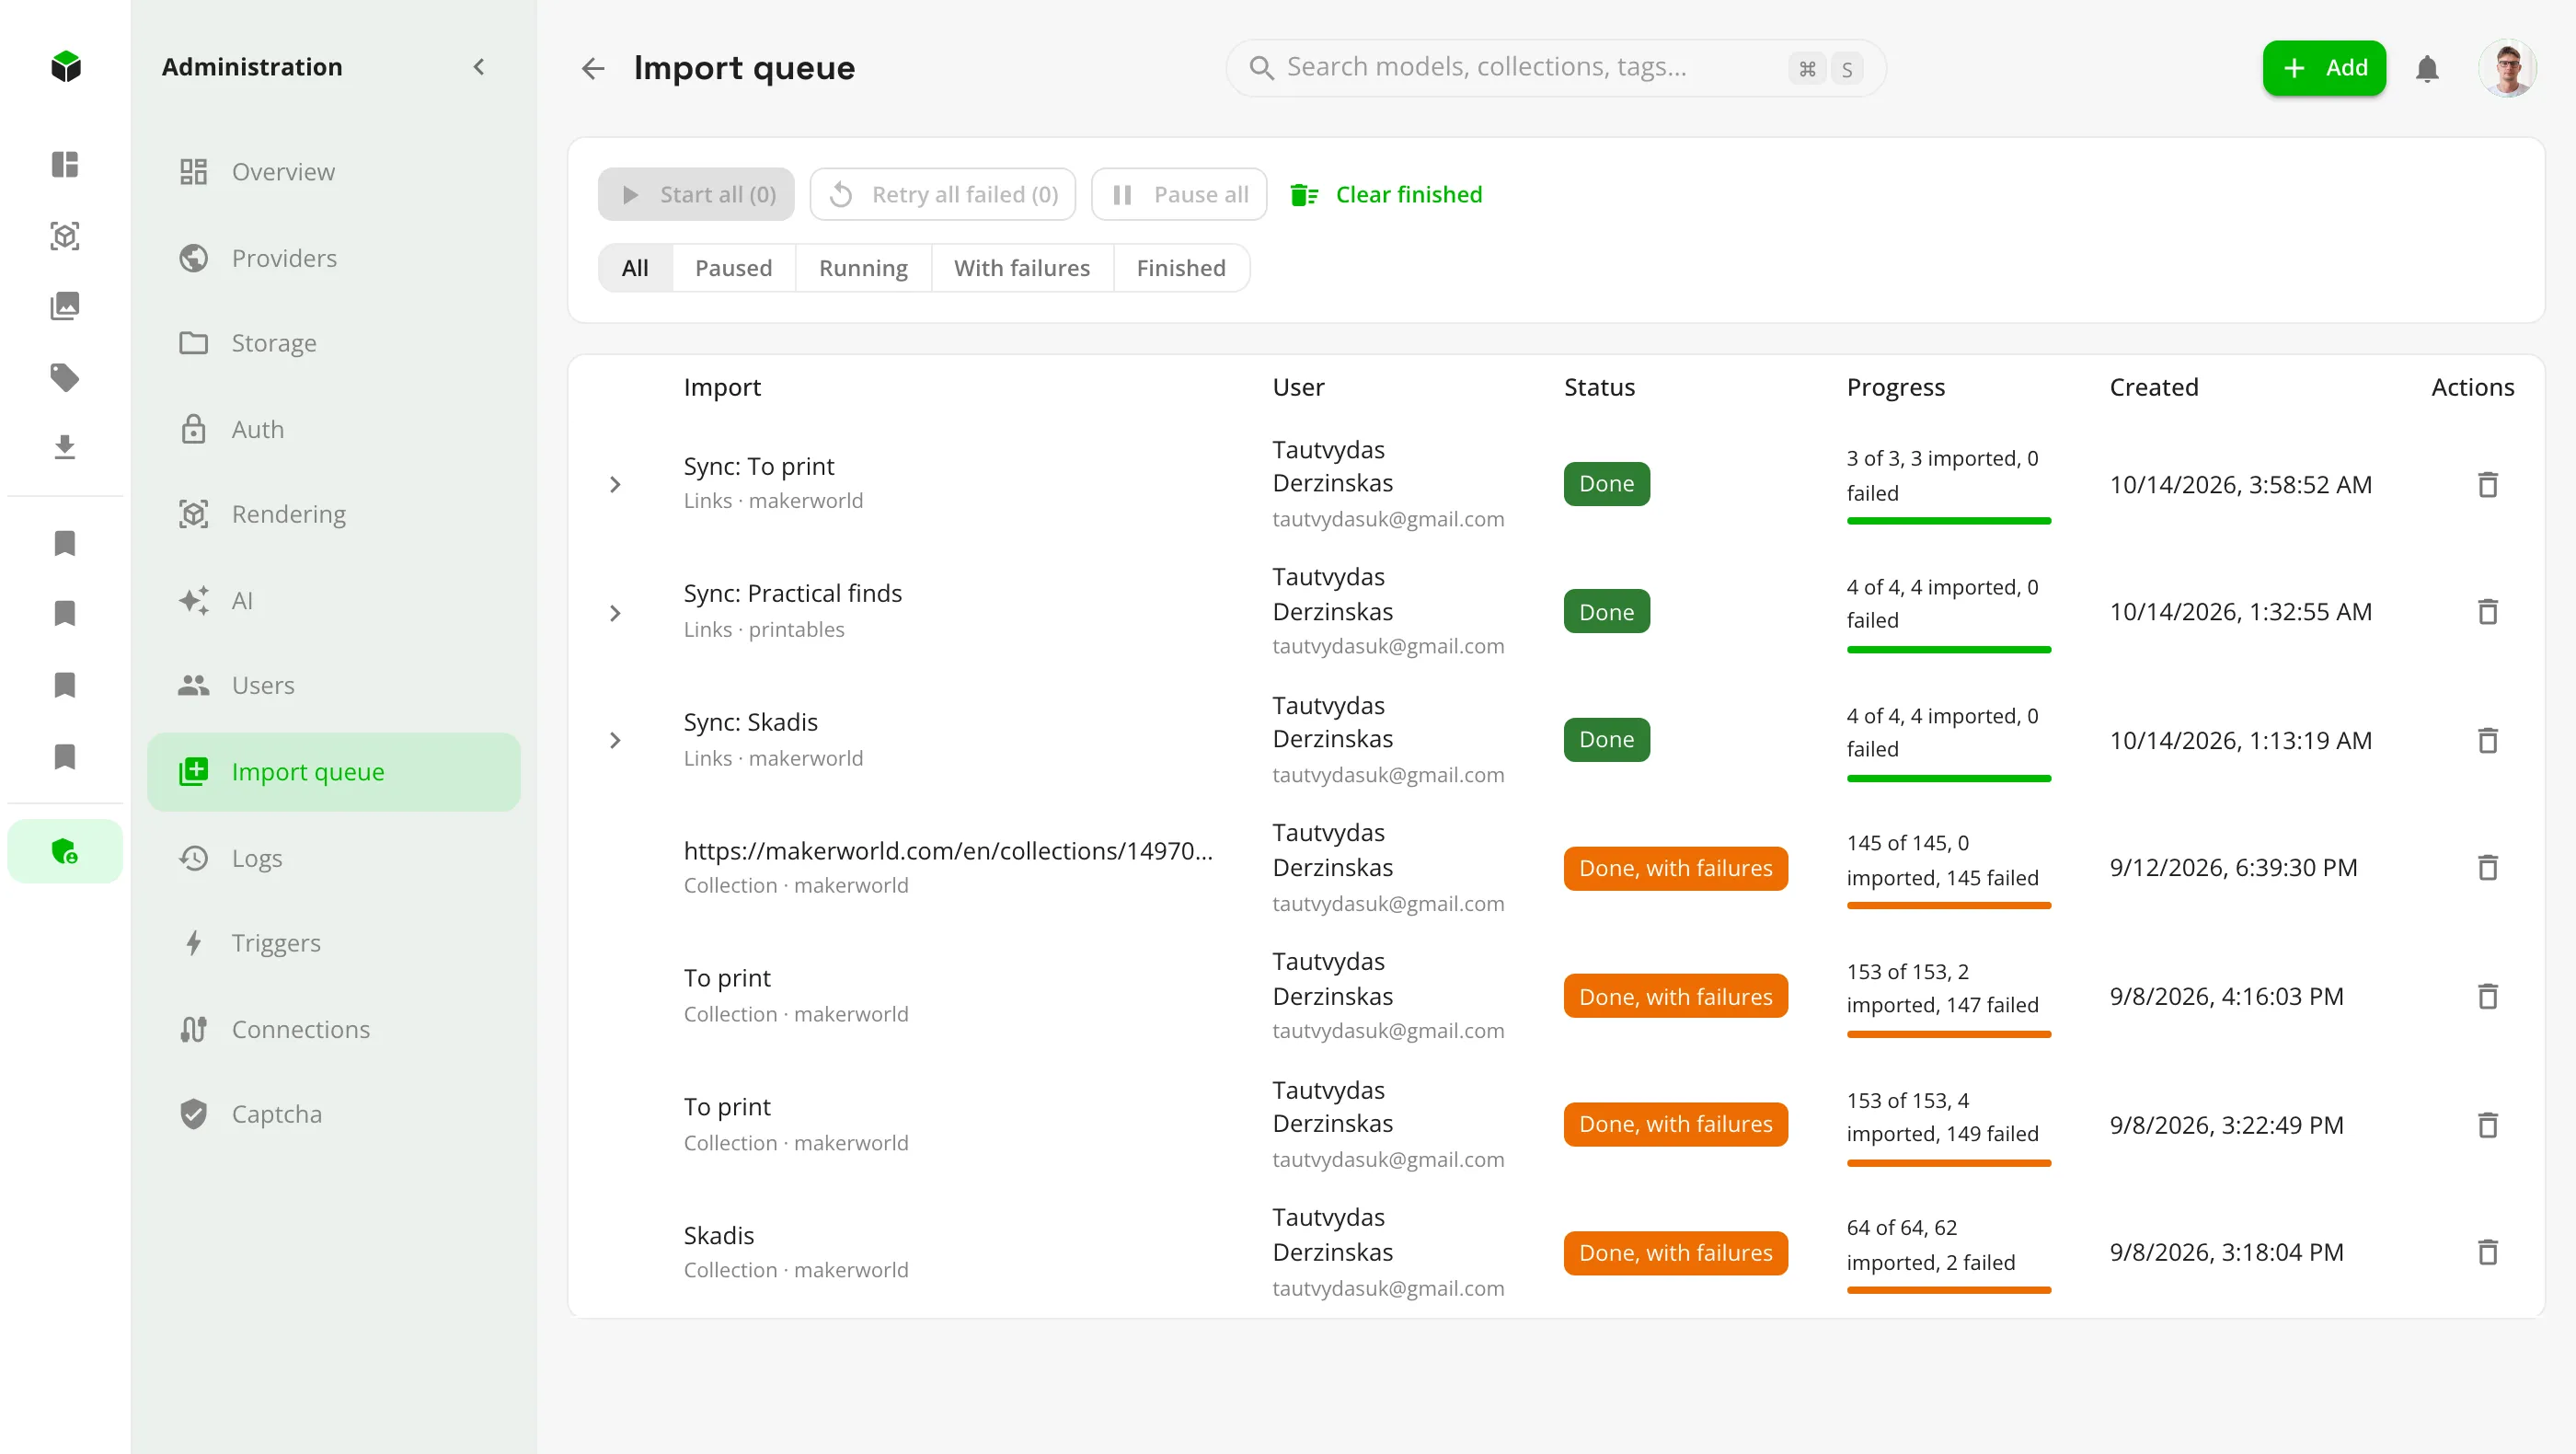Delete the makerworld collections URL import
Image resolution: width=2576 pixels, height=1454 pixels.
(2488, 867)
